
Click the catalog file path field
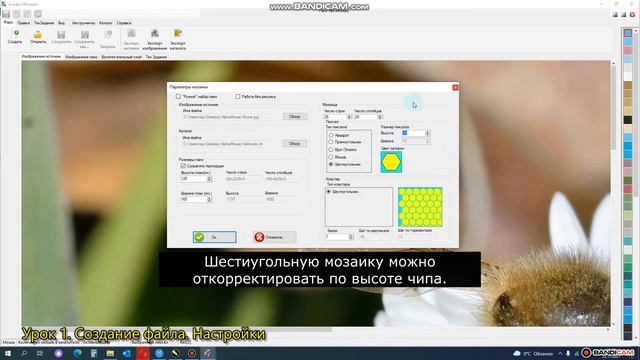[x=229, y=144]
